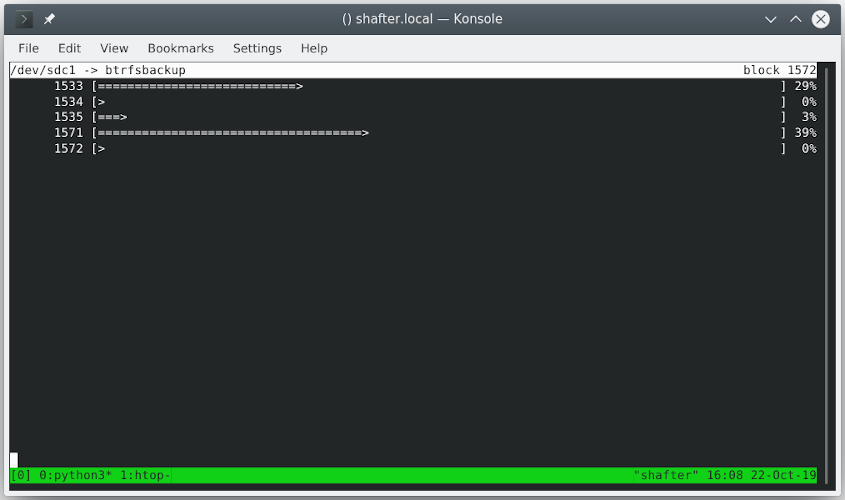This screenshot has width=845, height=500.
Task: Click the progress bar for block 1533
Action: tap(439, 86)
